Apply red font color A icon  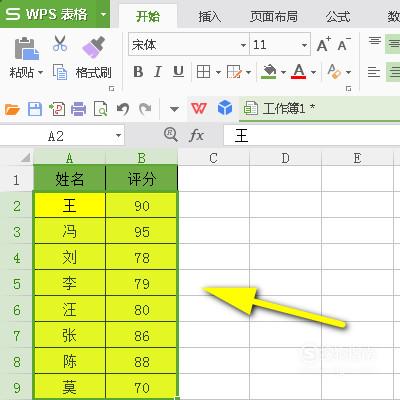point(298,71)
